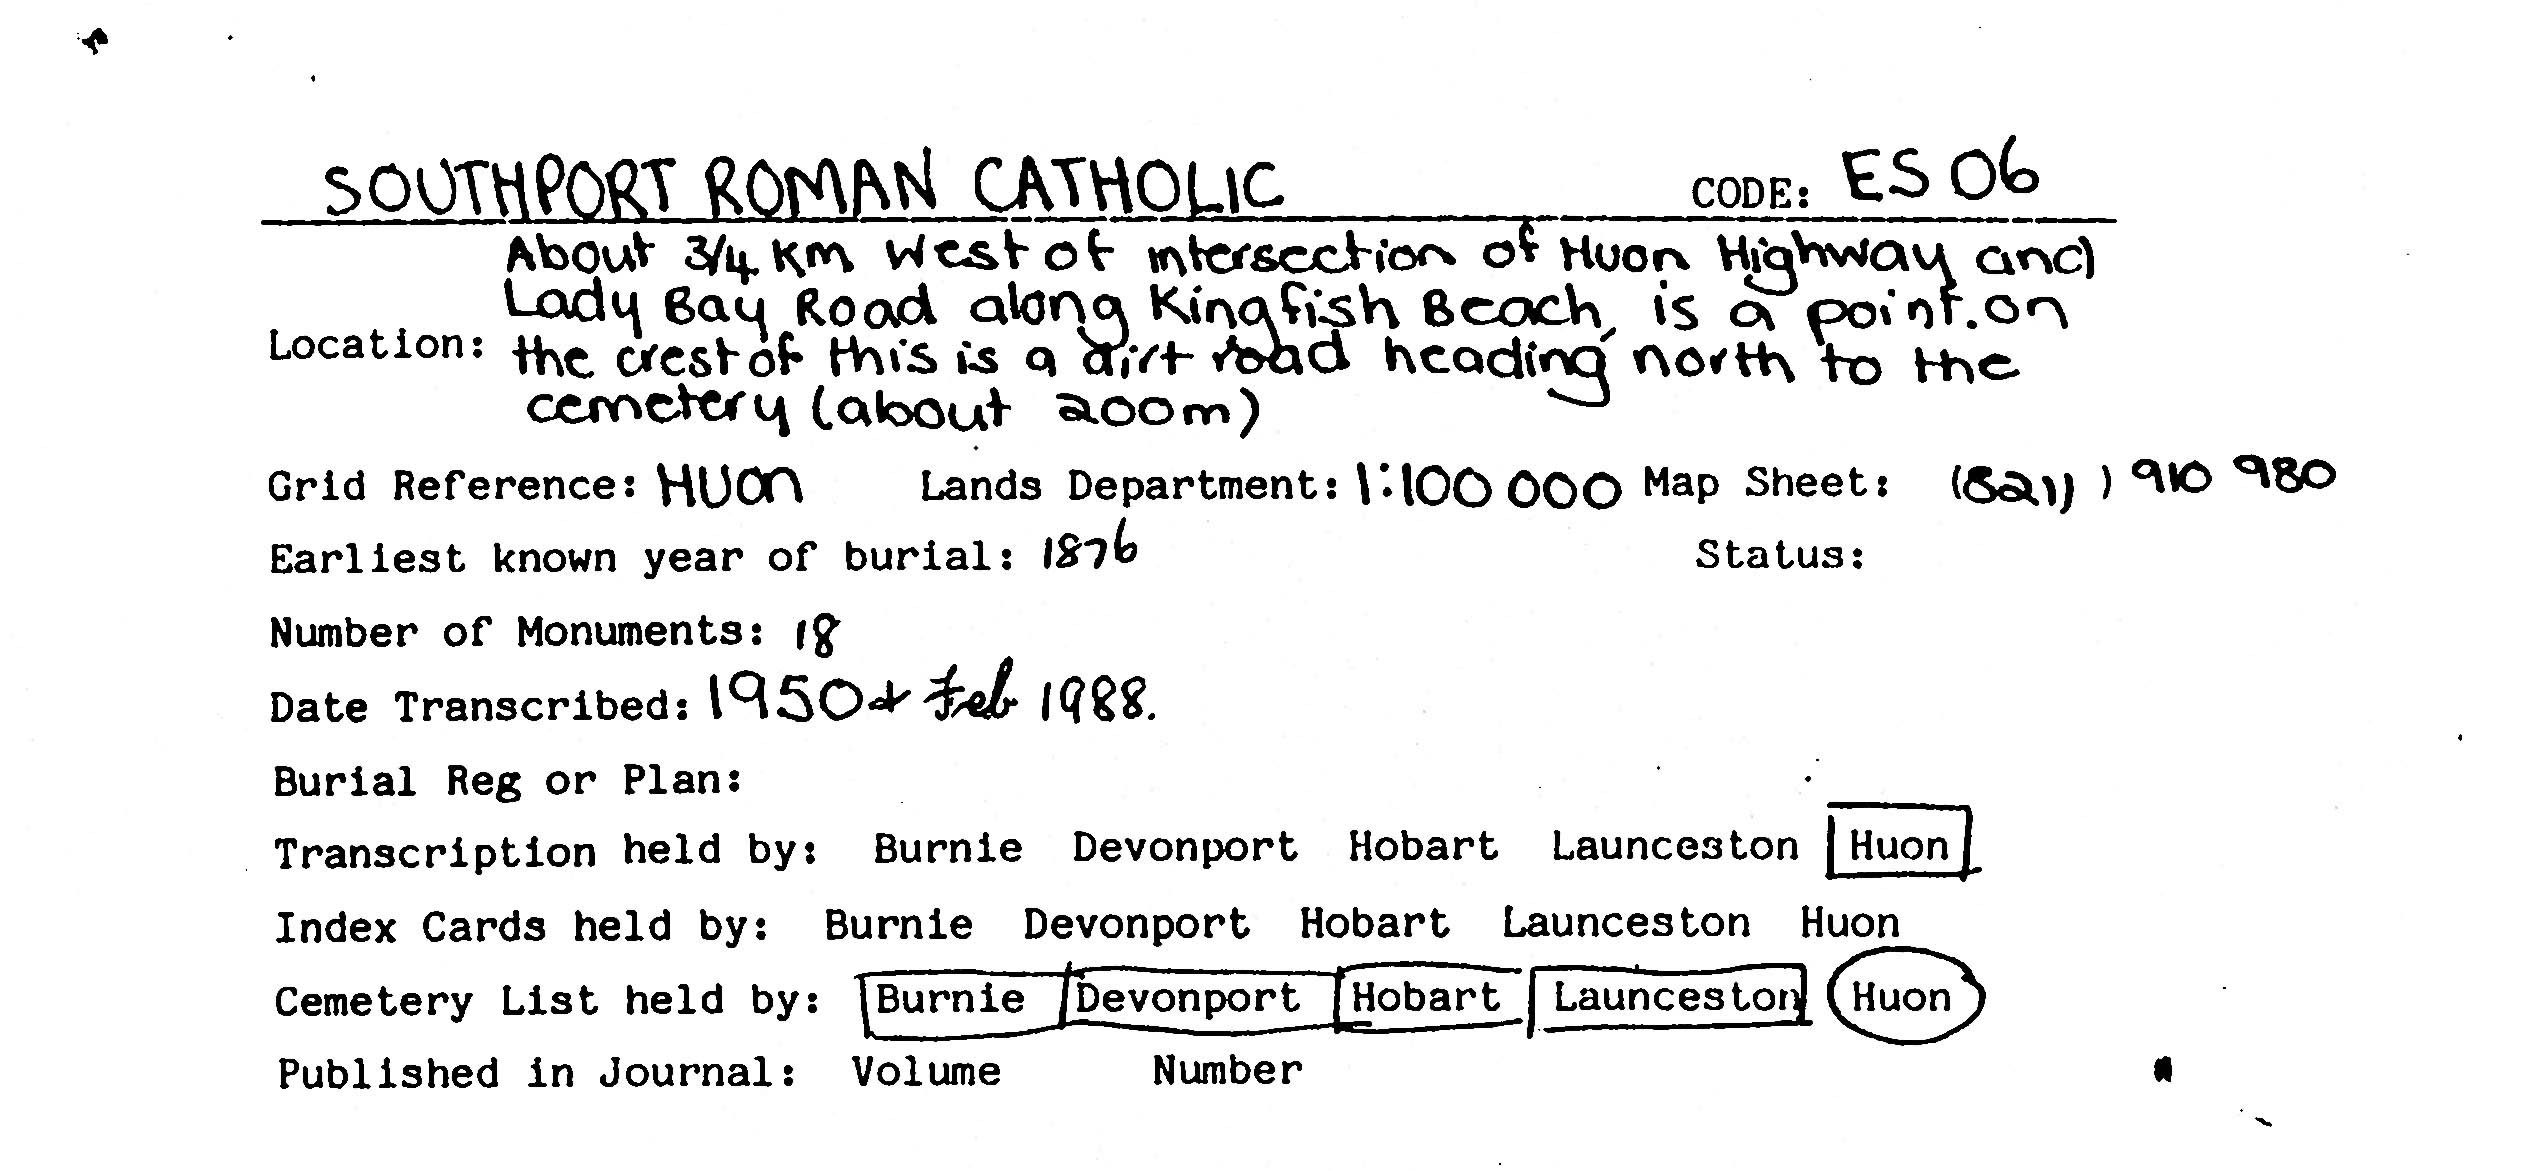Click 'Burnie' in Index Cards row

898,925
